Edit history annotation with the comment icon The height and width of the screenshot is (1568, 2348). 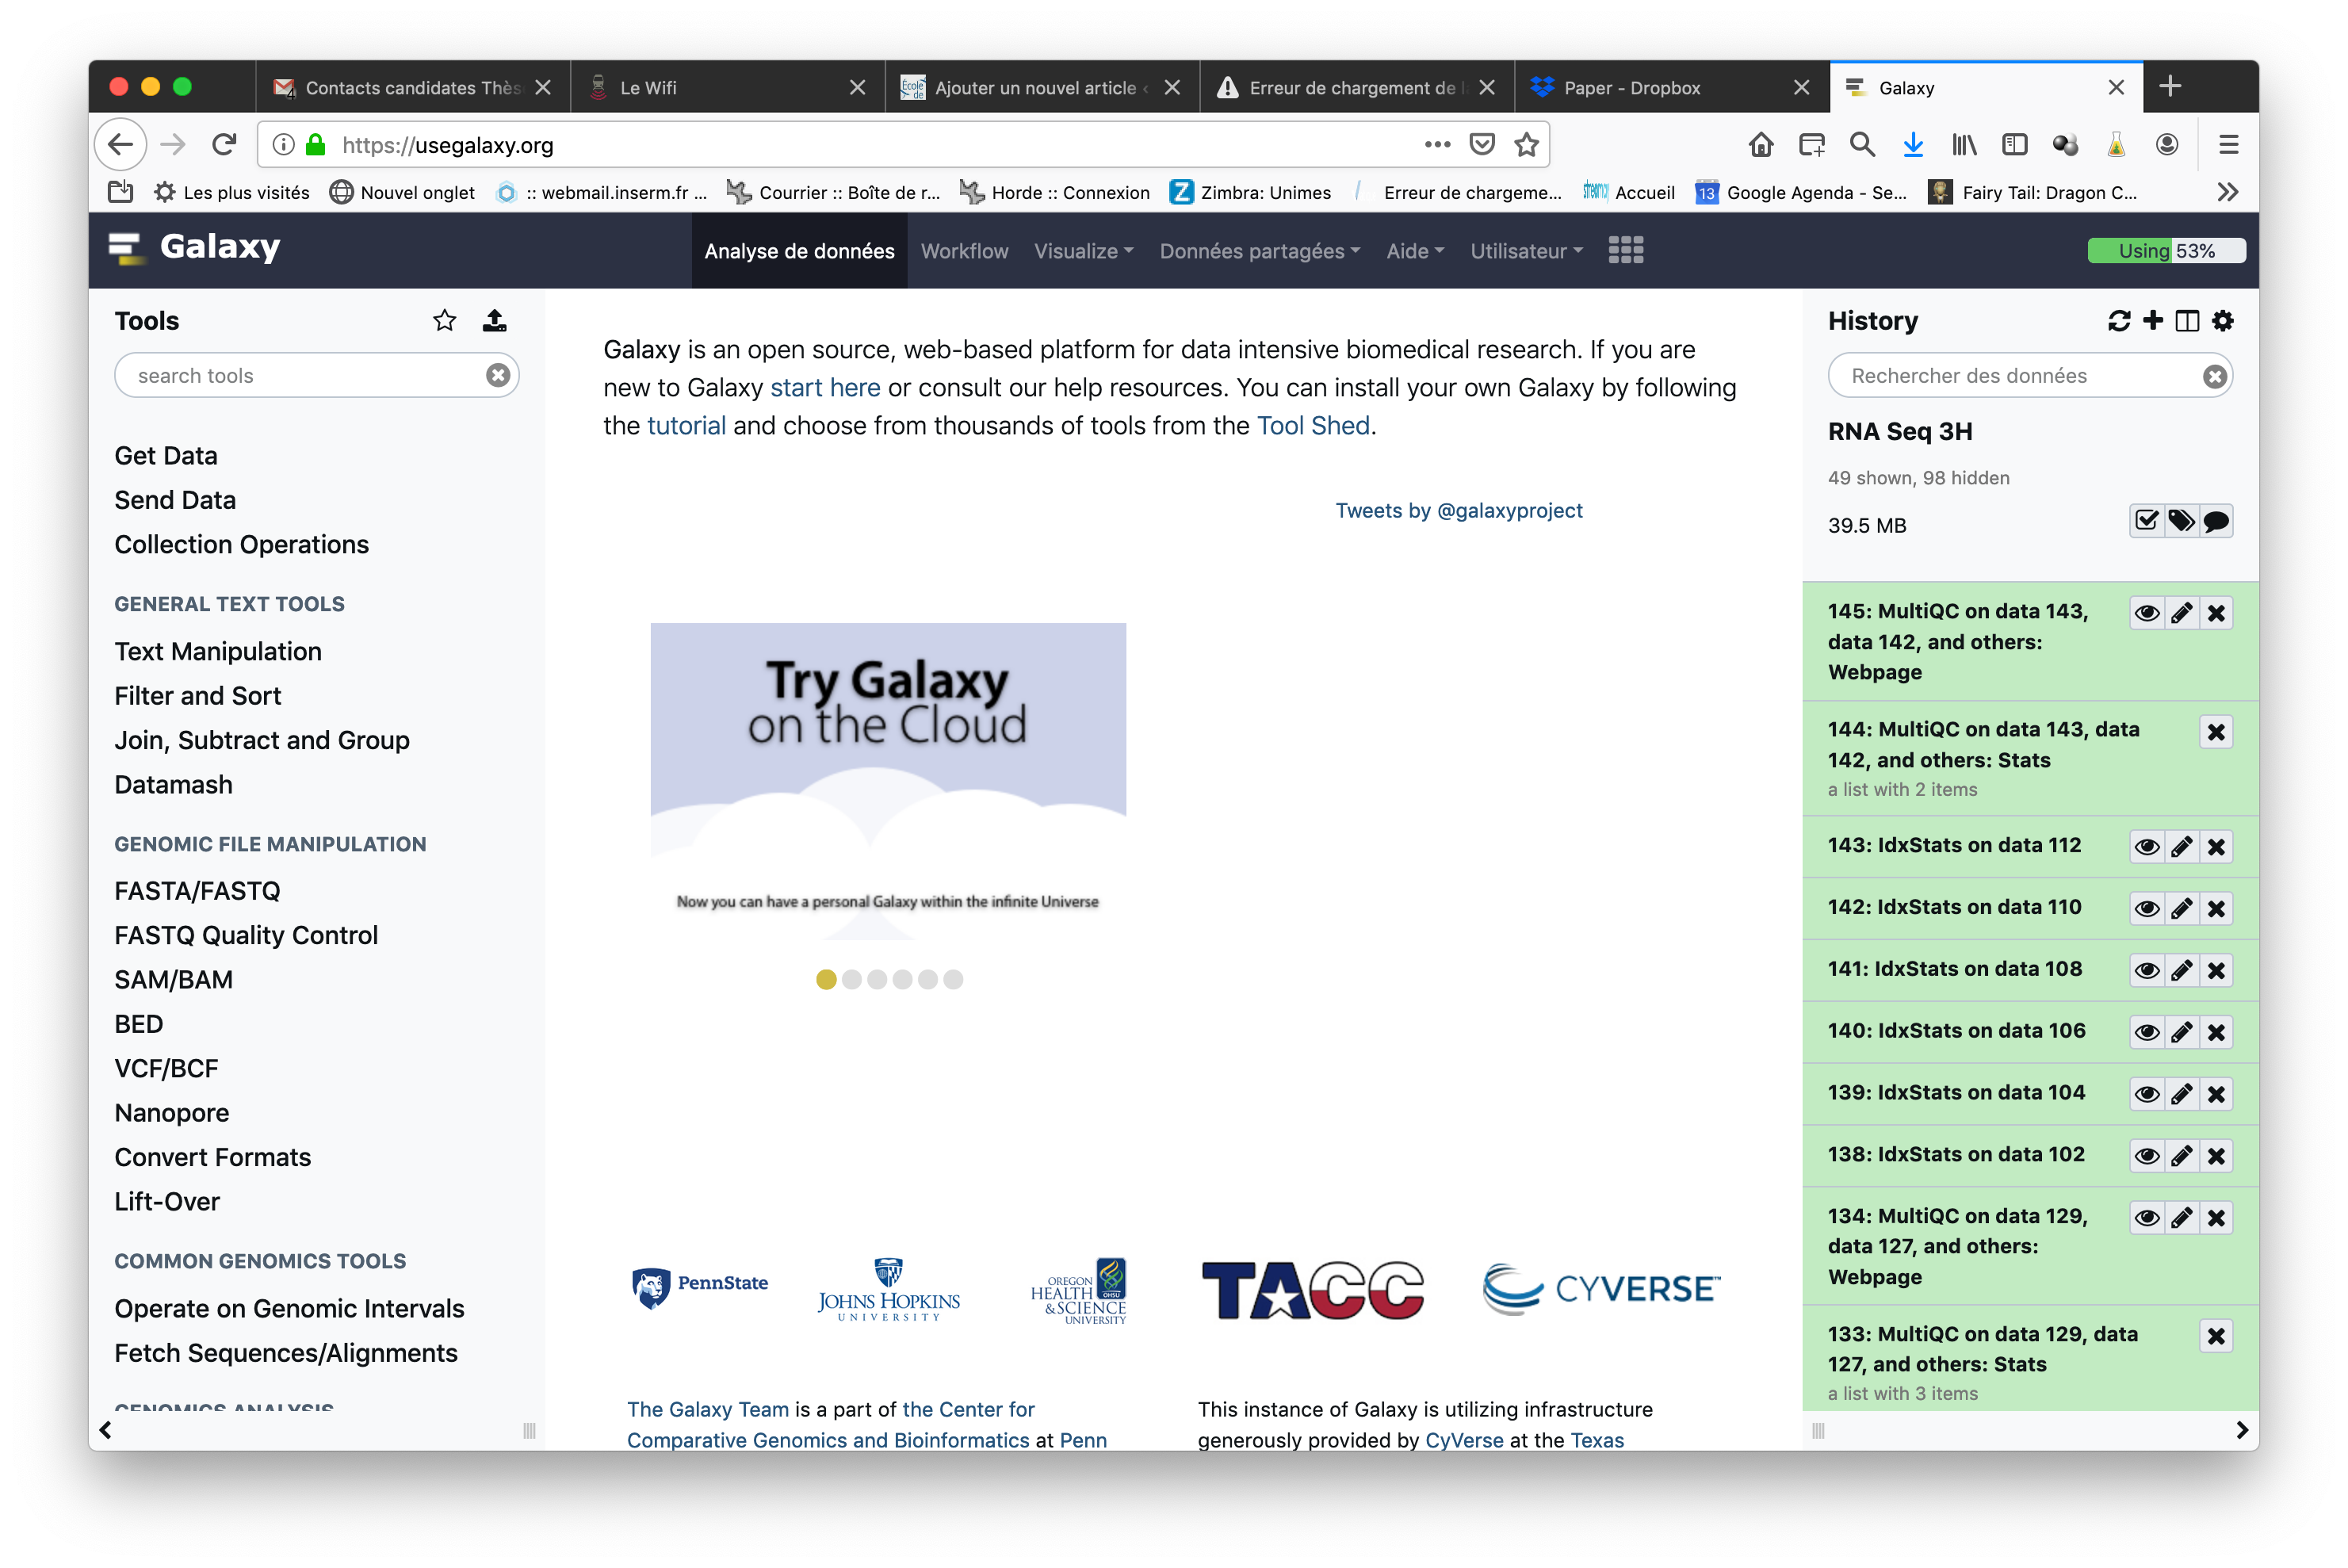click(x=2216, y=521)
